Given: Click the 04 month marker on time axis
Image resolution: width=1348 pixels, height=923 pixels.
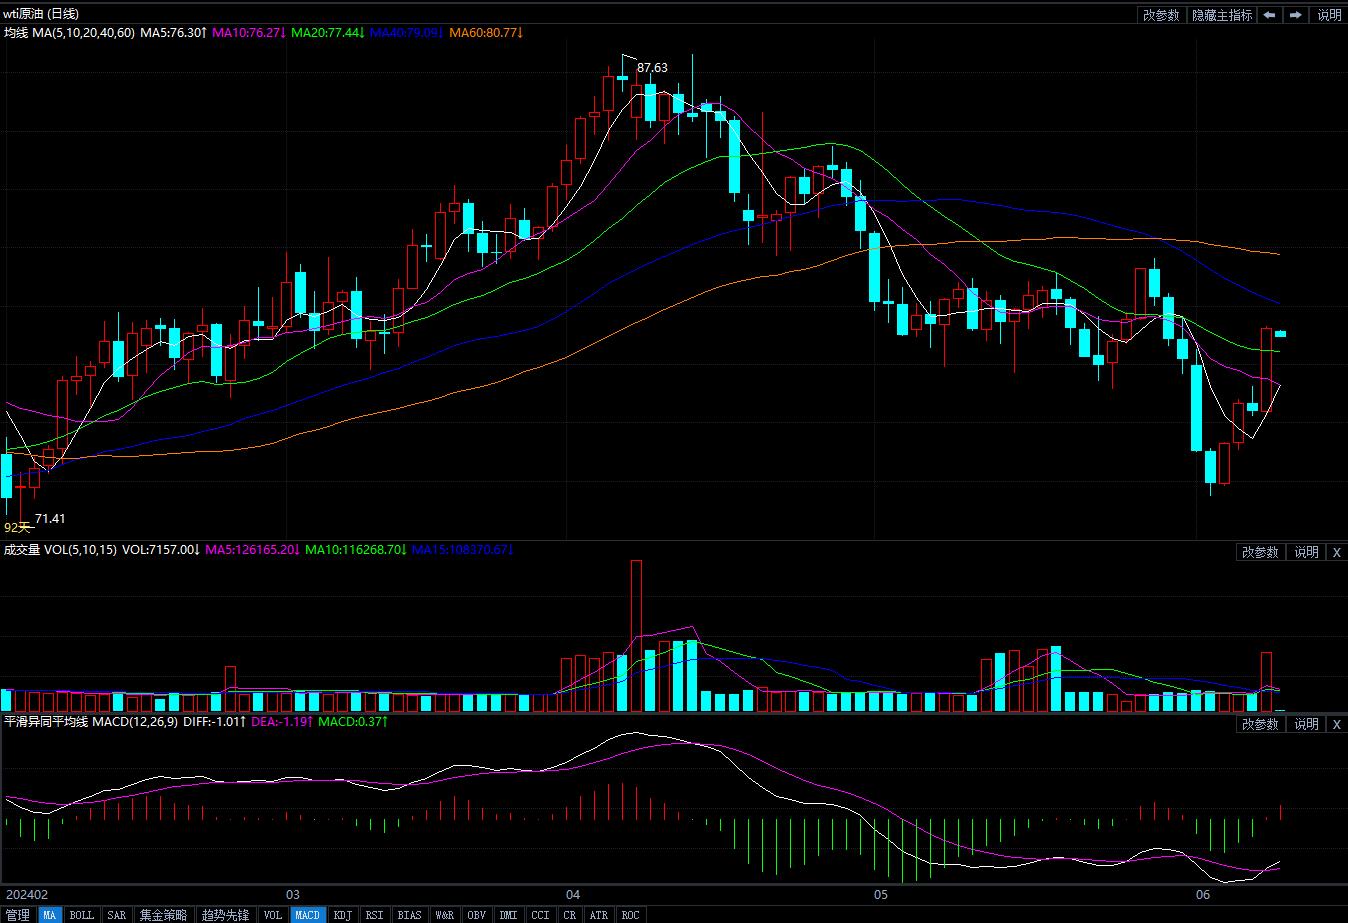Looking at the screenshot, I should pos(573,893).
